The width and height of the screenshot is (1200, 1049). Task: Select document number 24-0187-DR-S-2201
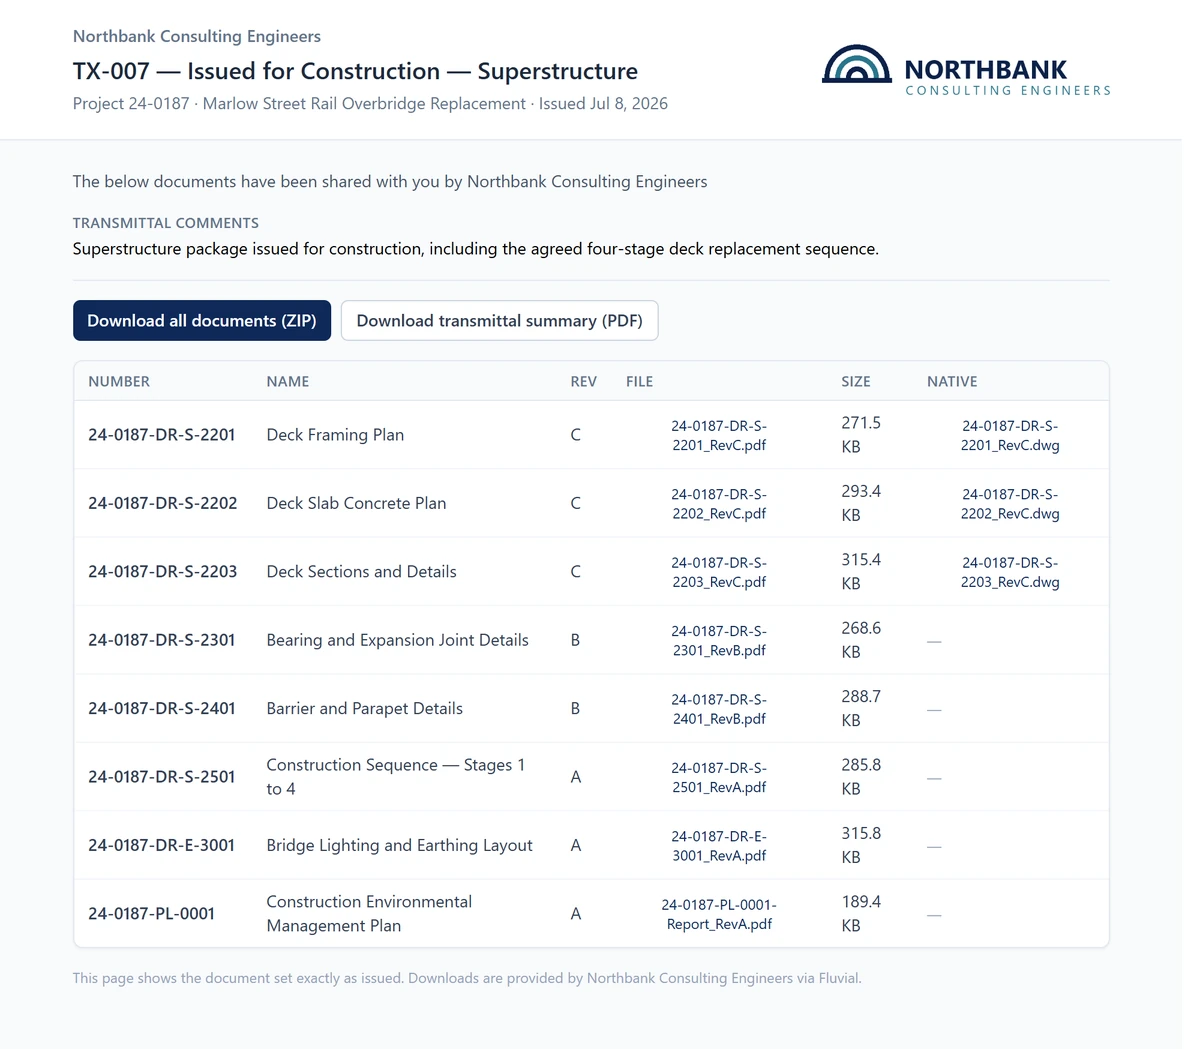(162, 435)
